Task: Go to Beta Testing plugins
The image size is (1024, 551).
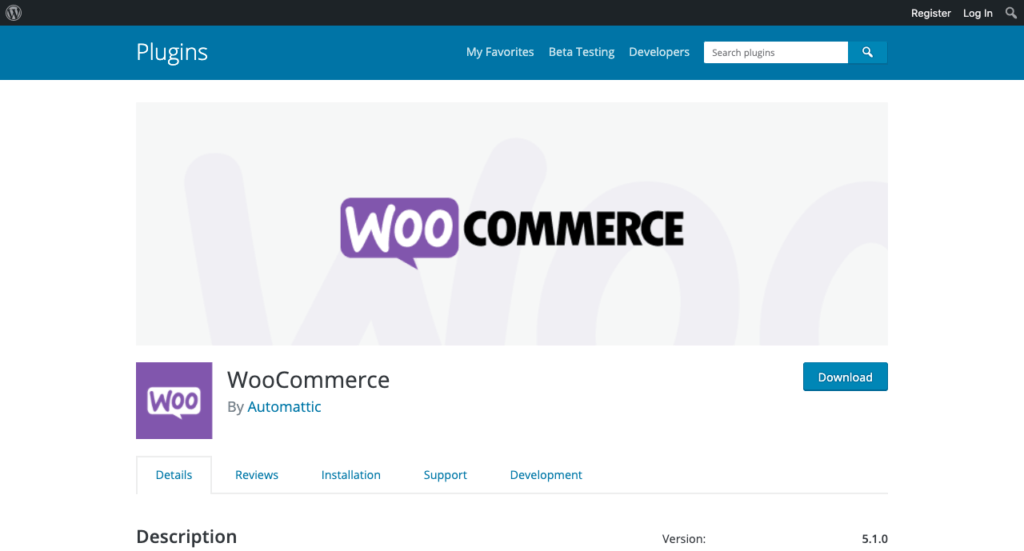Action: (581, 52)
